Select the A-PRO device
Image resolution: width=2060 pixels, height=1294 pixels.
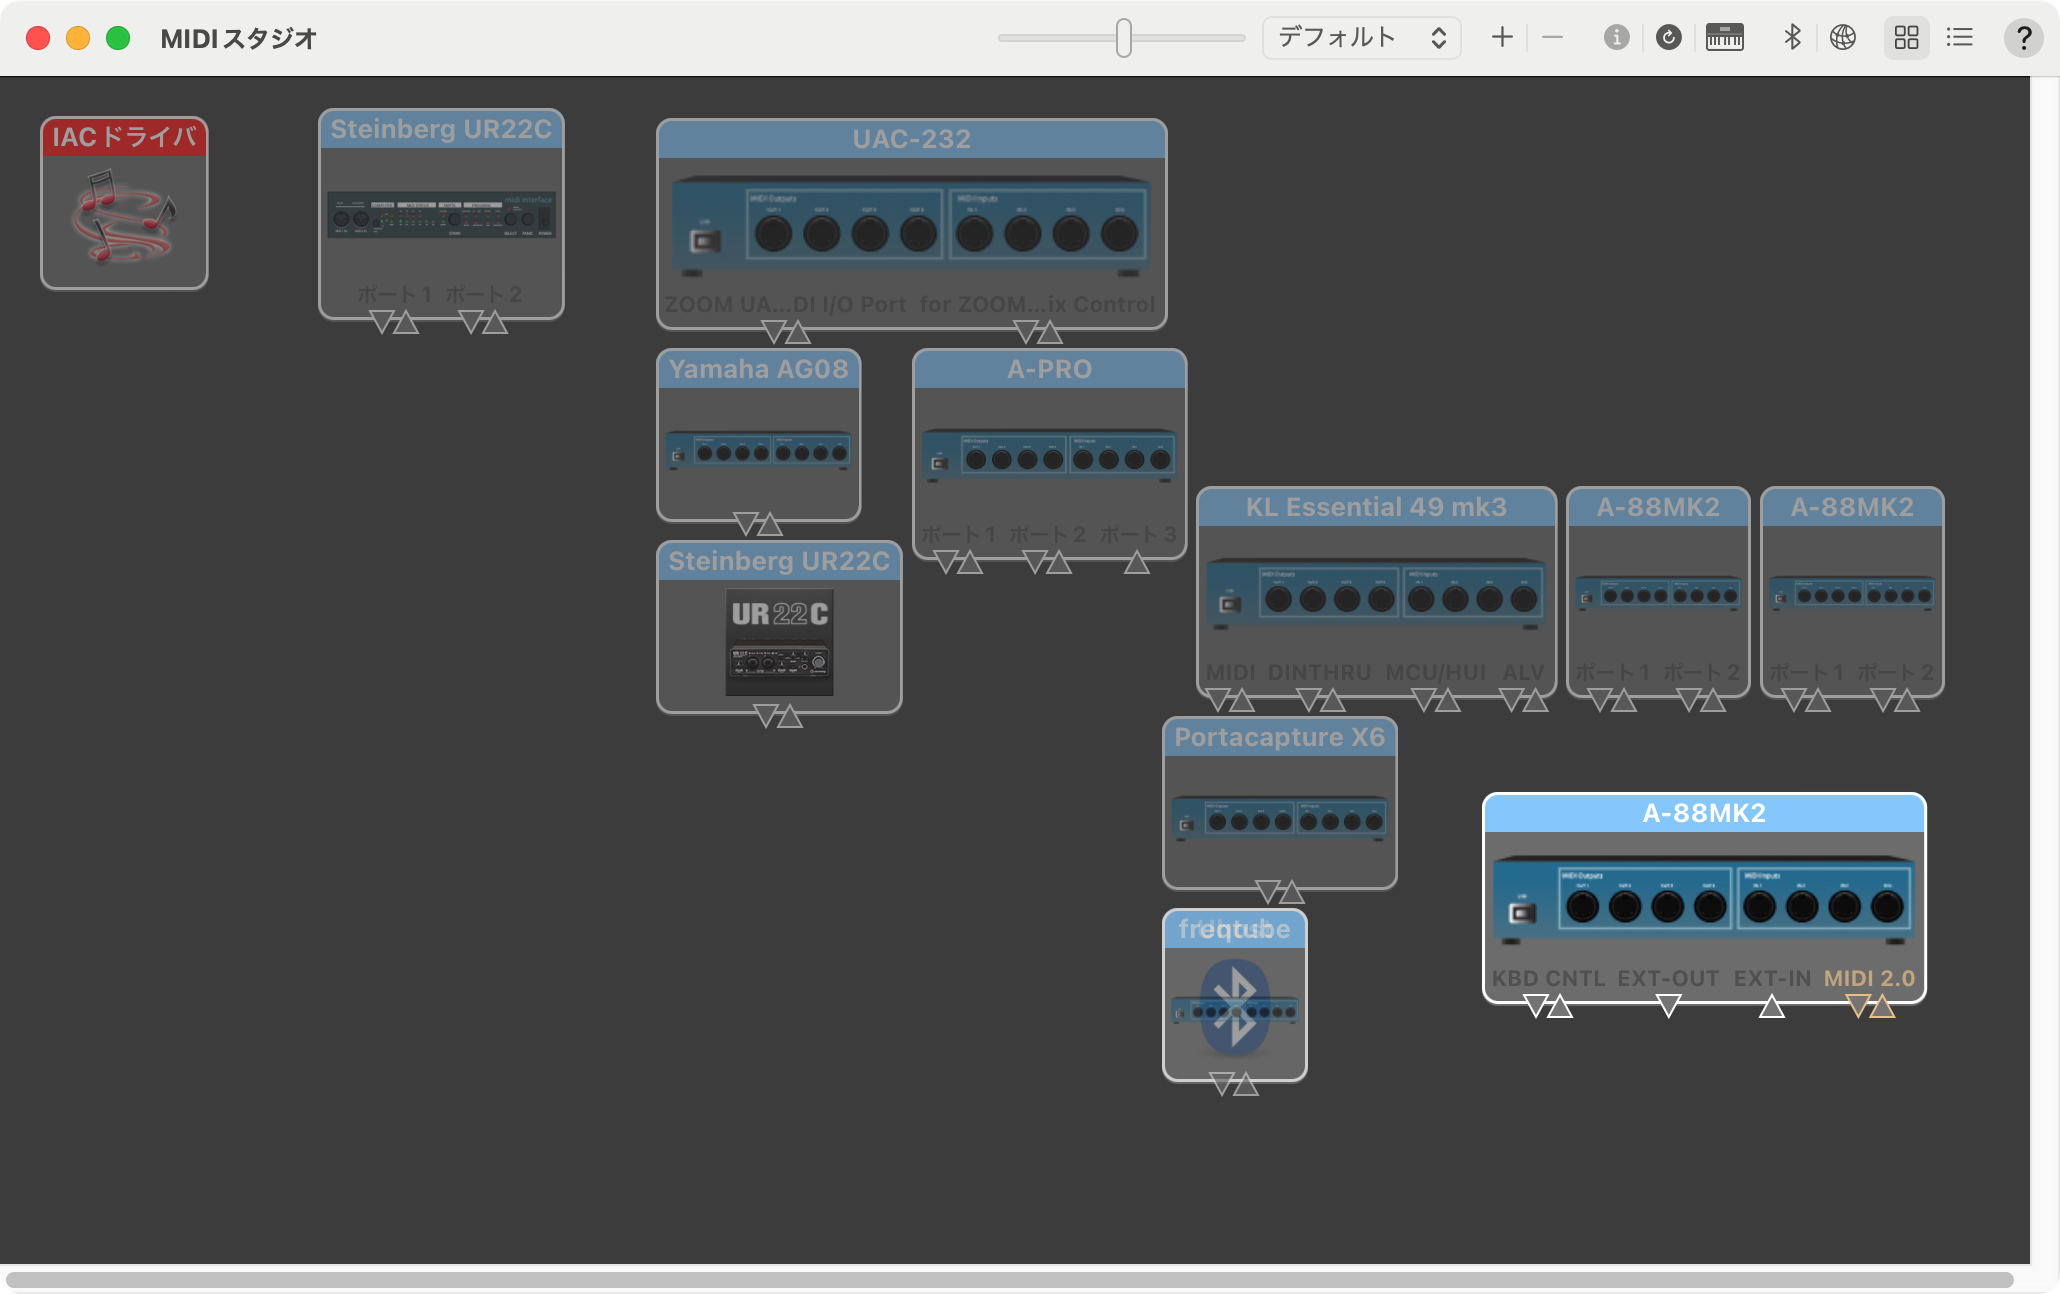pos(1049,454)
